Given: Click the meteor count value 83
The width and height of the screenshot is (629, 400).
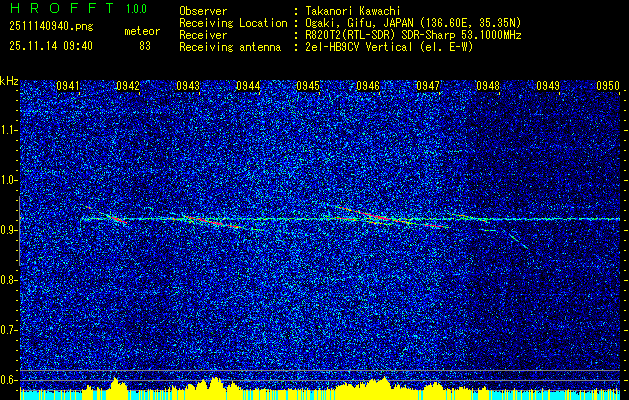Looking at the screenshot, I should point(145,46).
